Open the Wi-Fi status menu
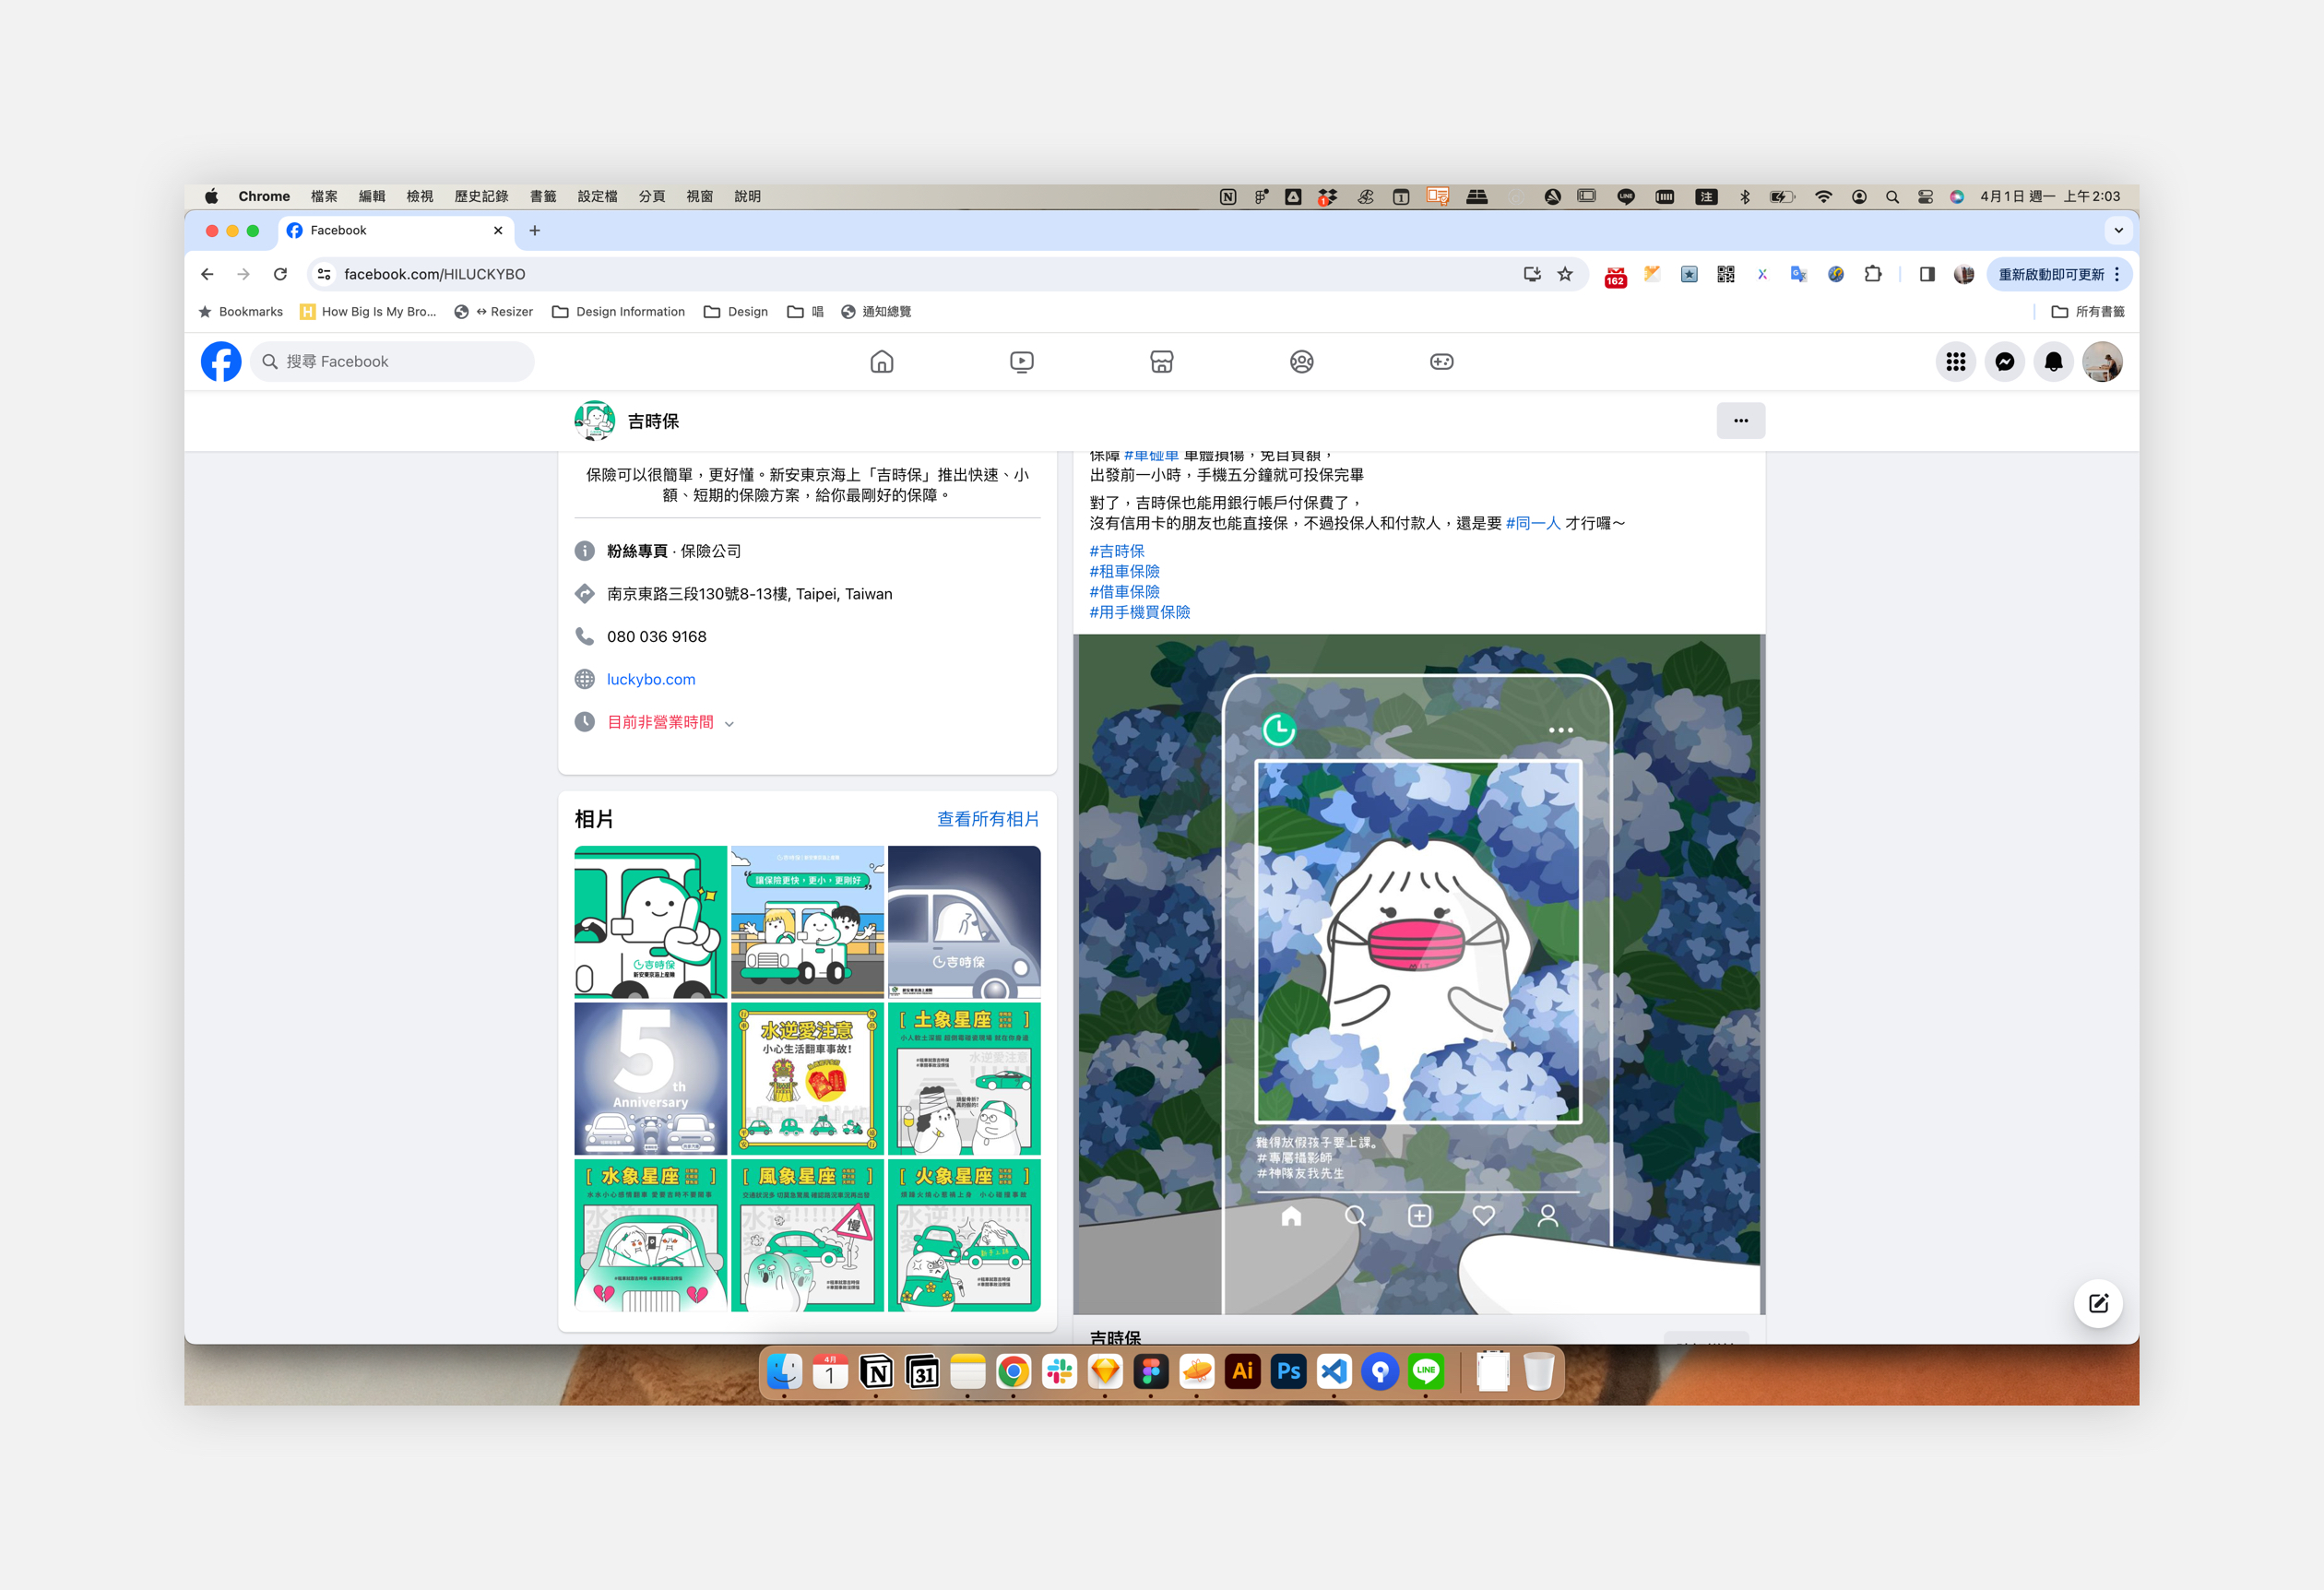2324x1590 pixels. (1823, 197)
